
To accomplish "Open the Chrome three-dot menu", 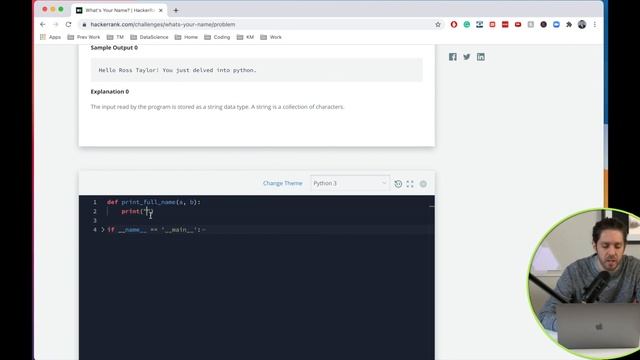I will click(x=595, y=24).
